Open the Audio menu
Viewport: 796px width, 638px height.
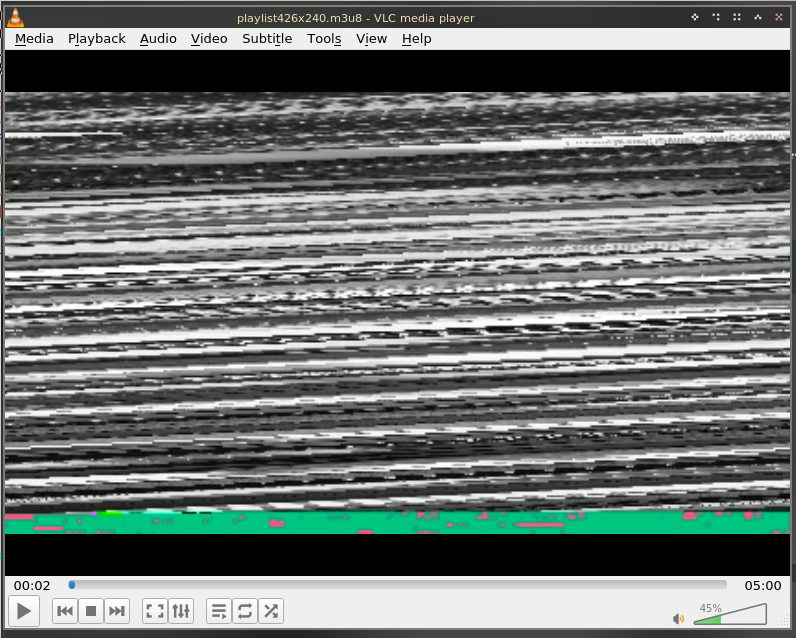[158, 39]
